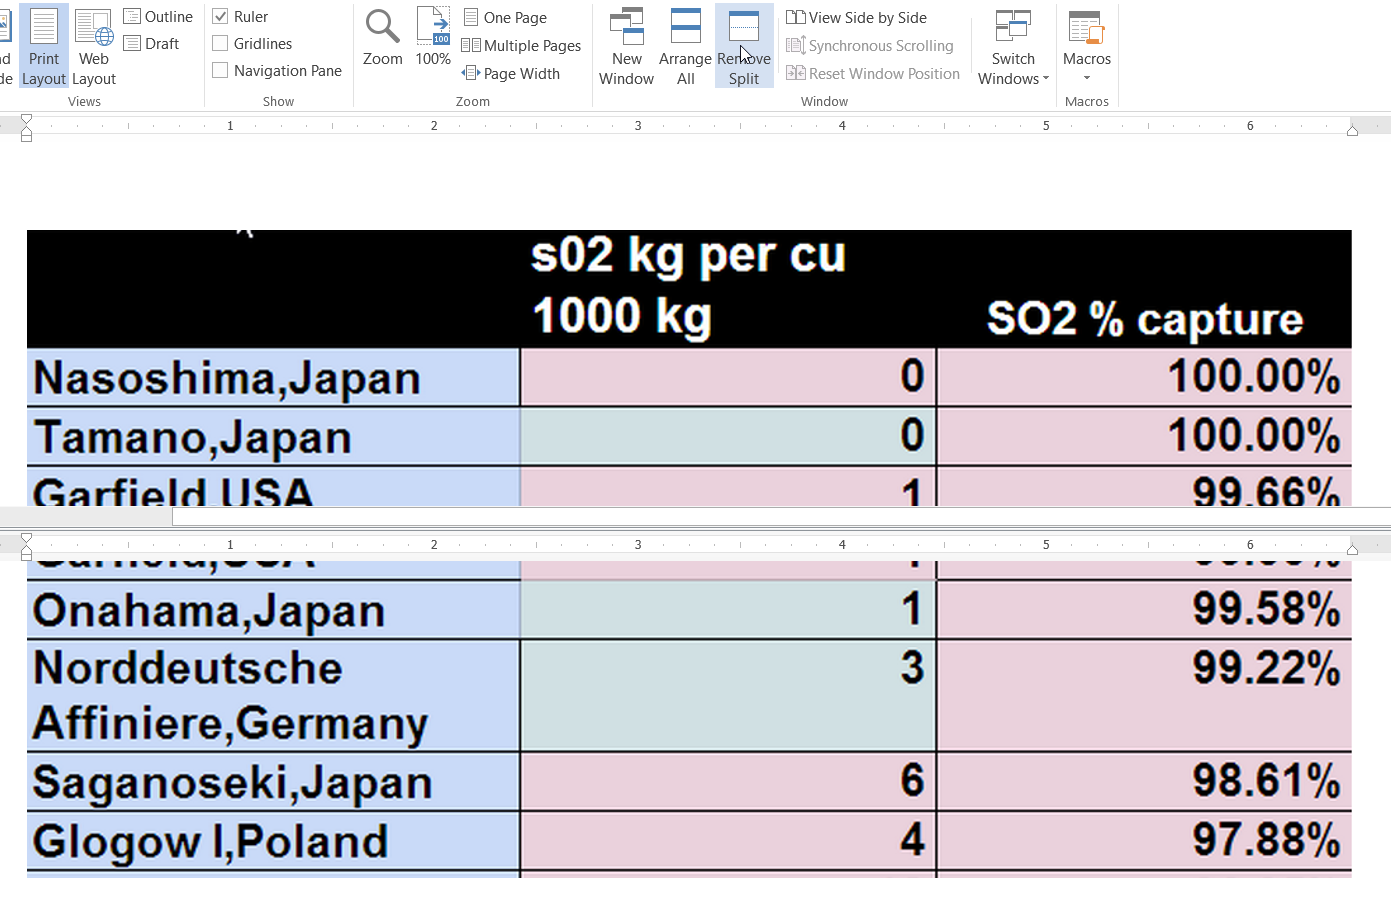Viewport: 1391px width, 922px height.
Task: Click the 'Norddeutsche Affiniere,Germany' cell
Action: [273, 696]
